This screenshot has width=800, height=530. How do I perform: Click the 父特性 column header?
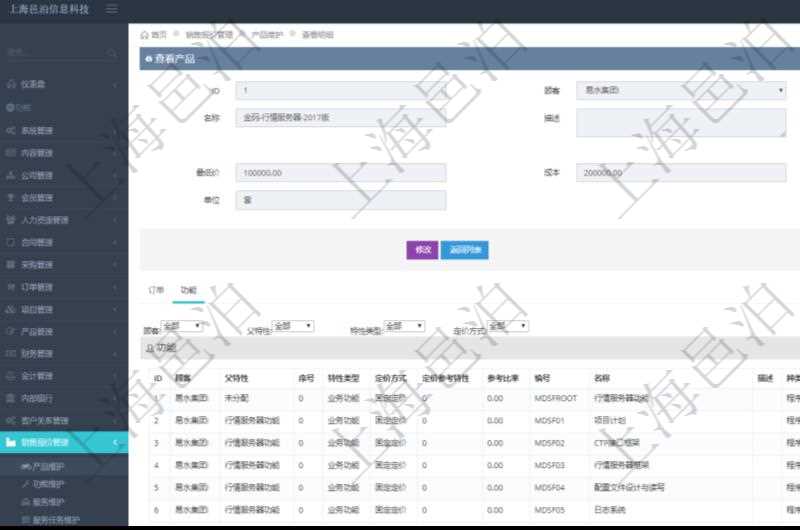click(x=236, y=378)
